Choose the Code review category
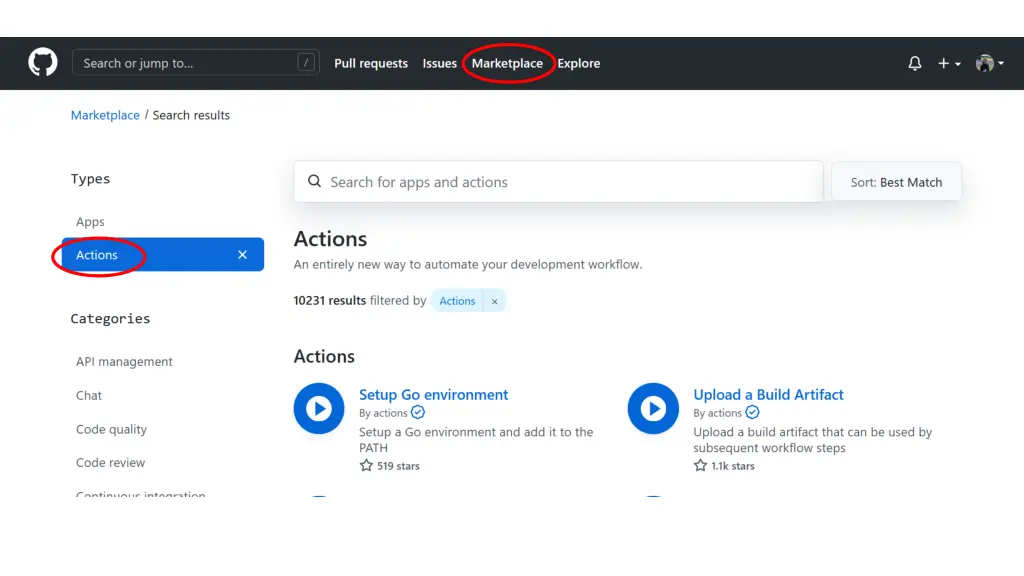The image size is (1024, 576). click(x=110, y=462)
